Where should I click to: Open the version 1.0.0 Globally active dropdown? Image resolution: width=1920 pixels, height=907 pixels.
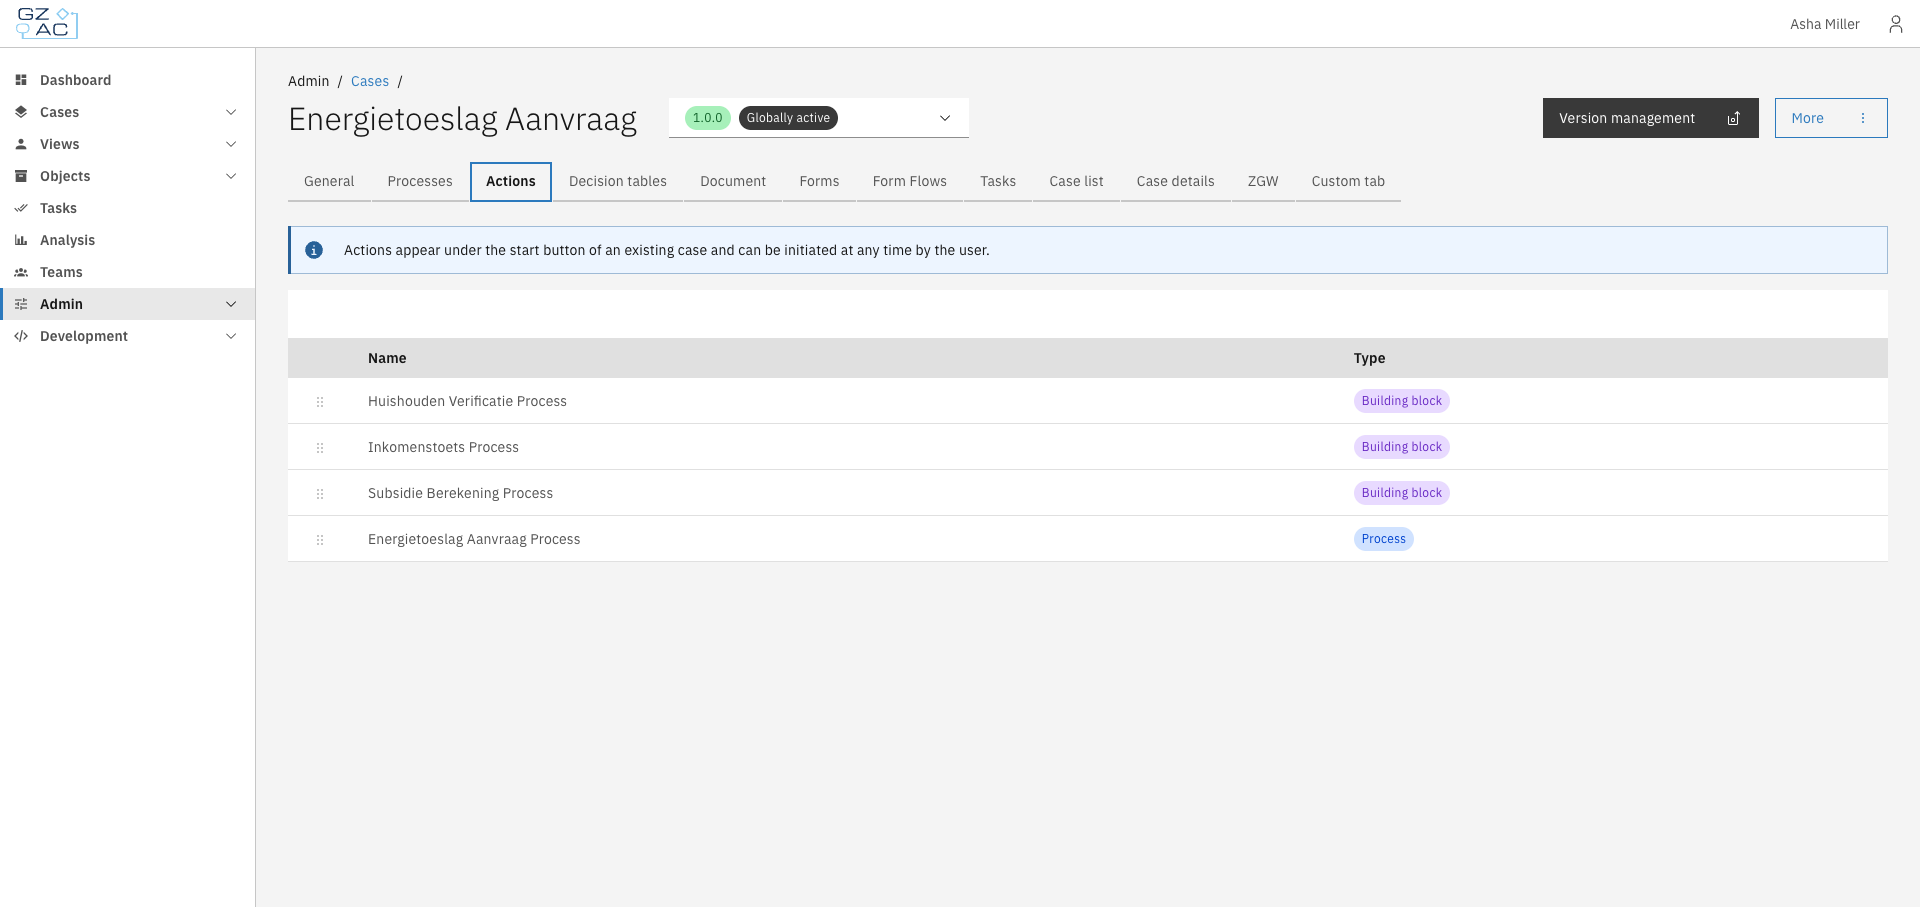pos(819,118)
